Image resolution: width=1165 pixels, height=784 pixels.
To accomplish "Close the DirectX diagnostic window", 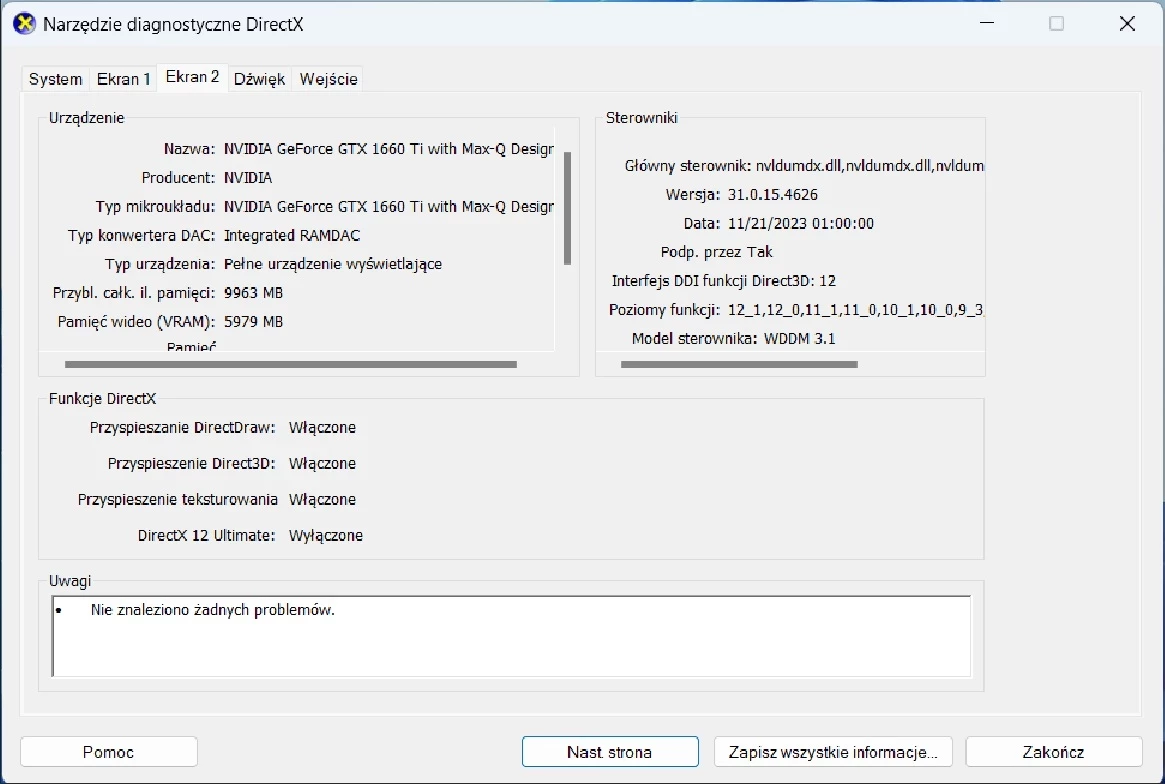I will pyautogui.click(x=1127, y=23).
